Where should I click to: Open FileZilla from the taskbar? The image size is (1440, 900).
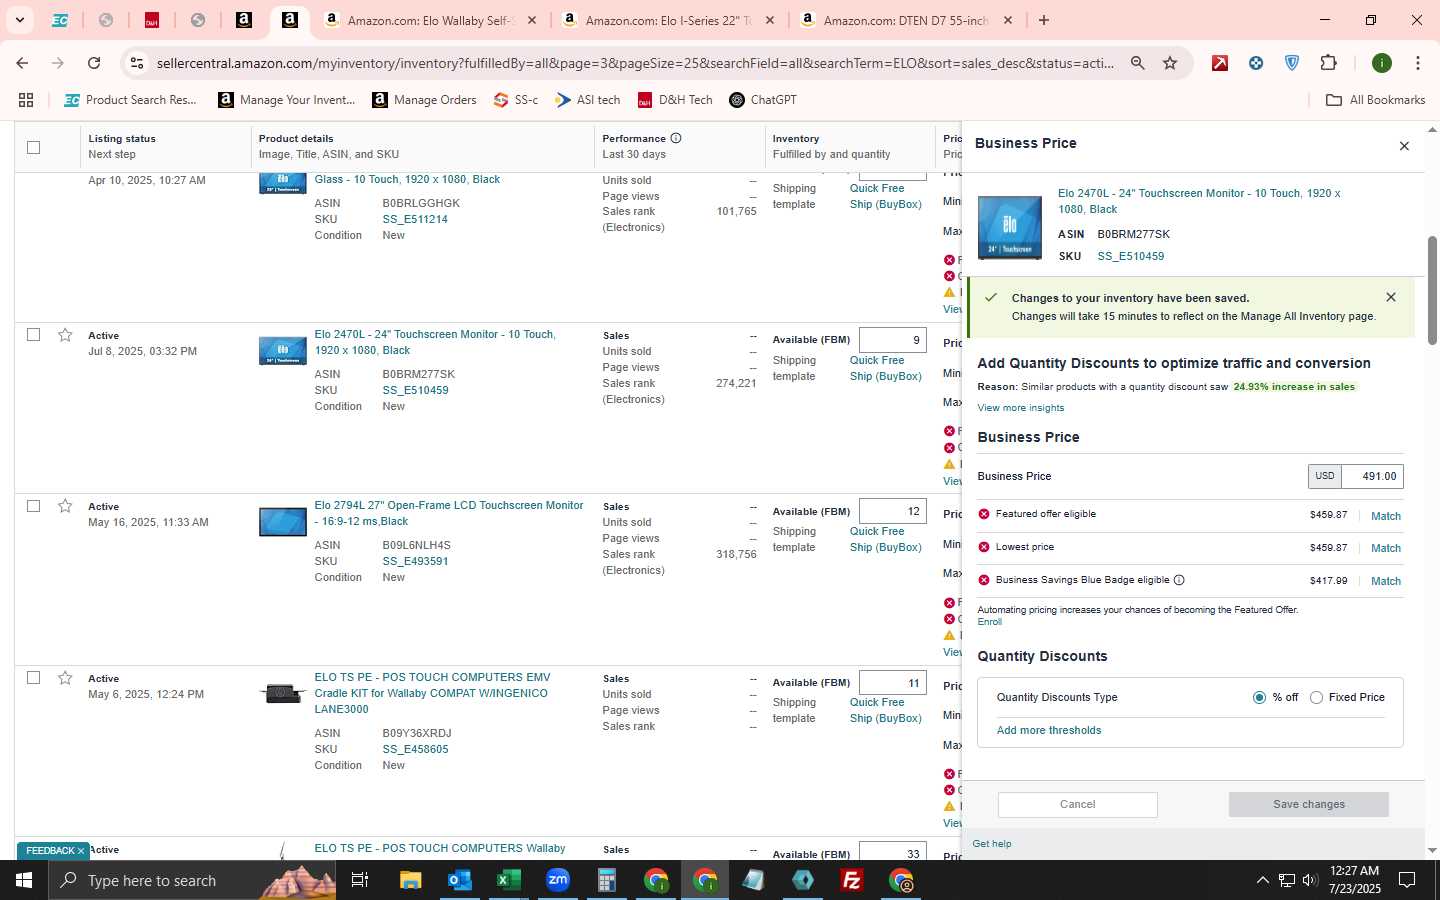click(x=852, y=880)
